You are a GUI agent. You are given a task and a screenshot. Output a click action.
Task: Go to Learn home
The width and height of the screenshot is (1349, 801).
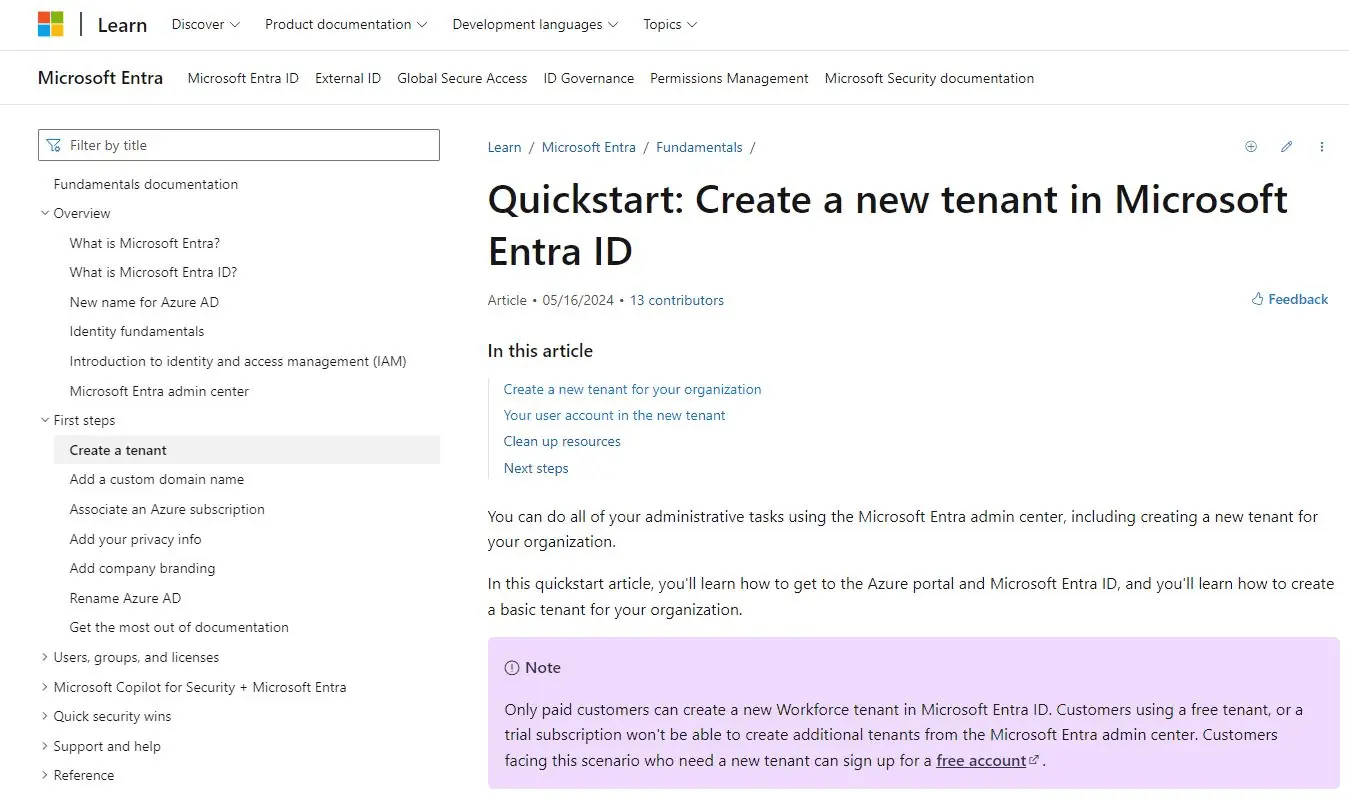122,25
